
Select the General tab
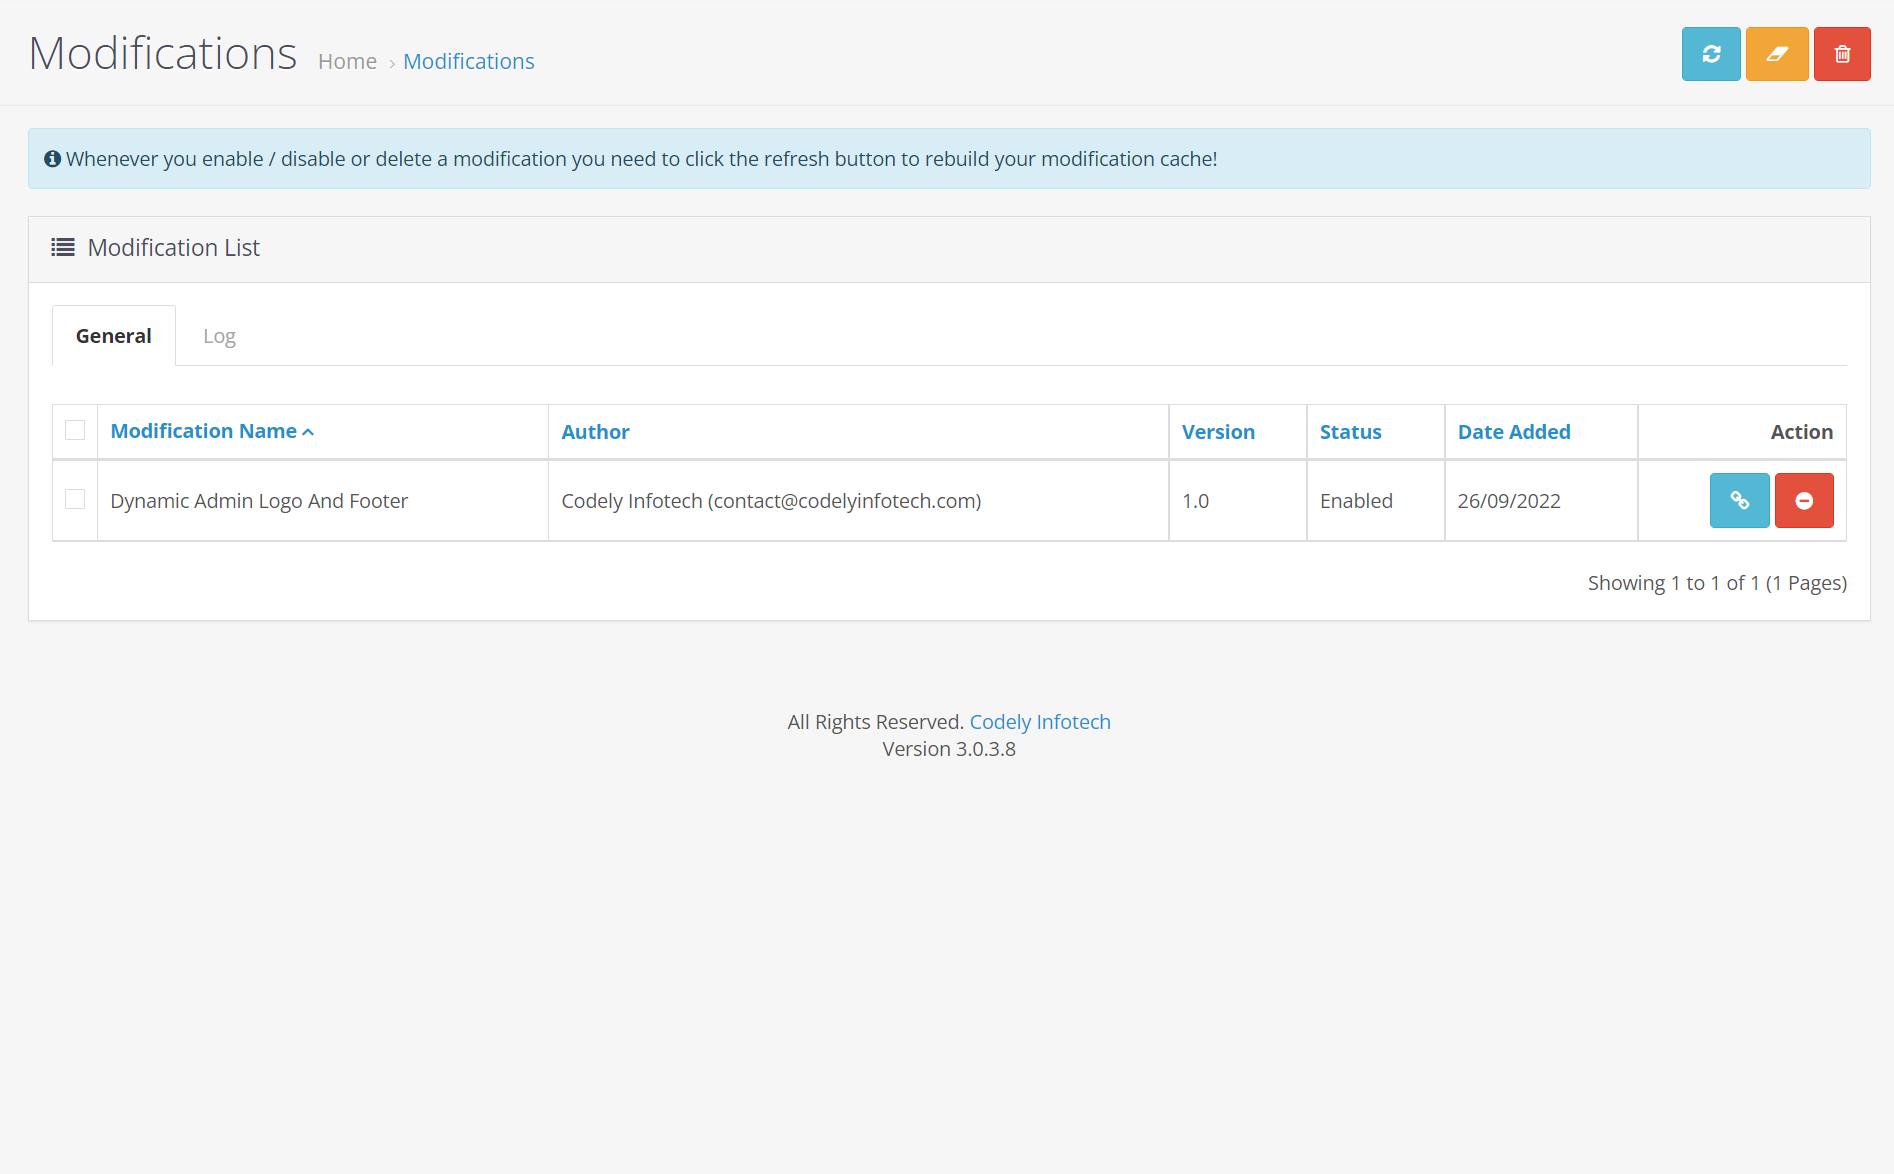[114, 336]
